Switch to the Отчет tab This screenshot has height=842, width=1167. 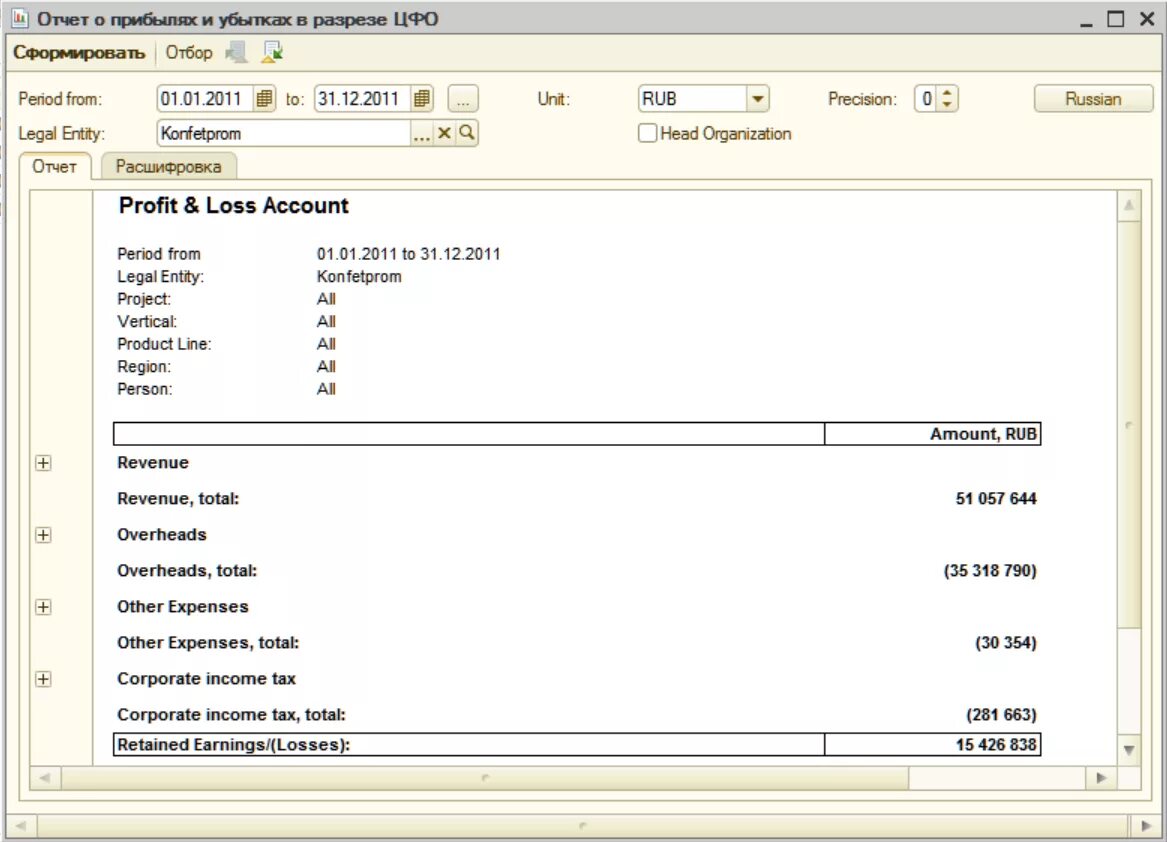(54, 167)
